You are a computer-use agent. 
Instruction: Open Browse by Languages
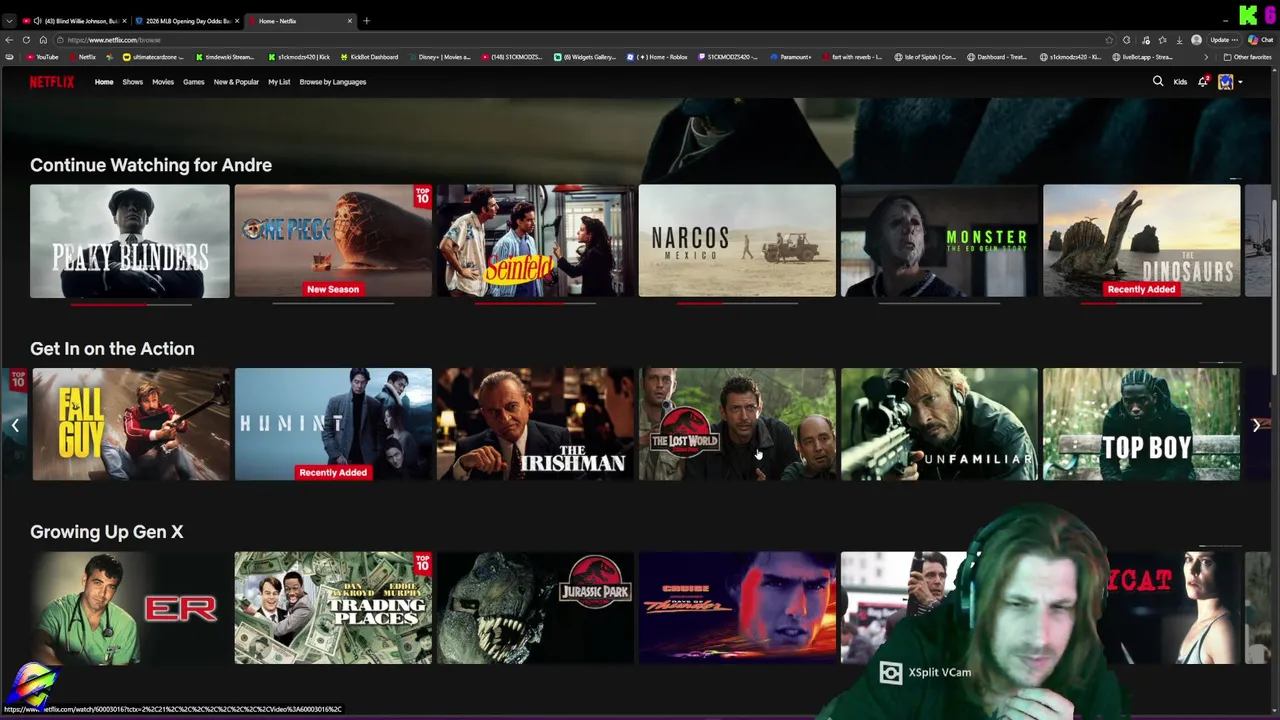333,82
